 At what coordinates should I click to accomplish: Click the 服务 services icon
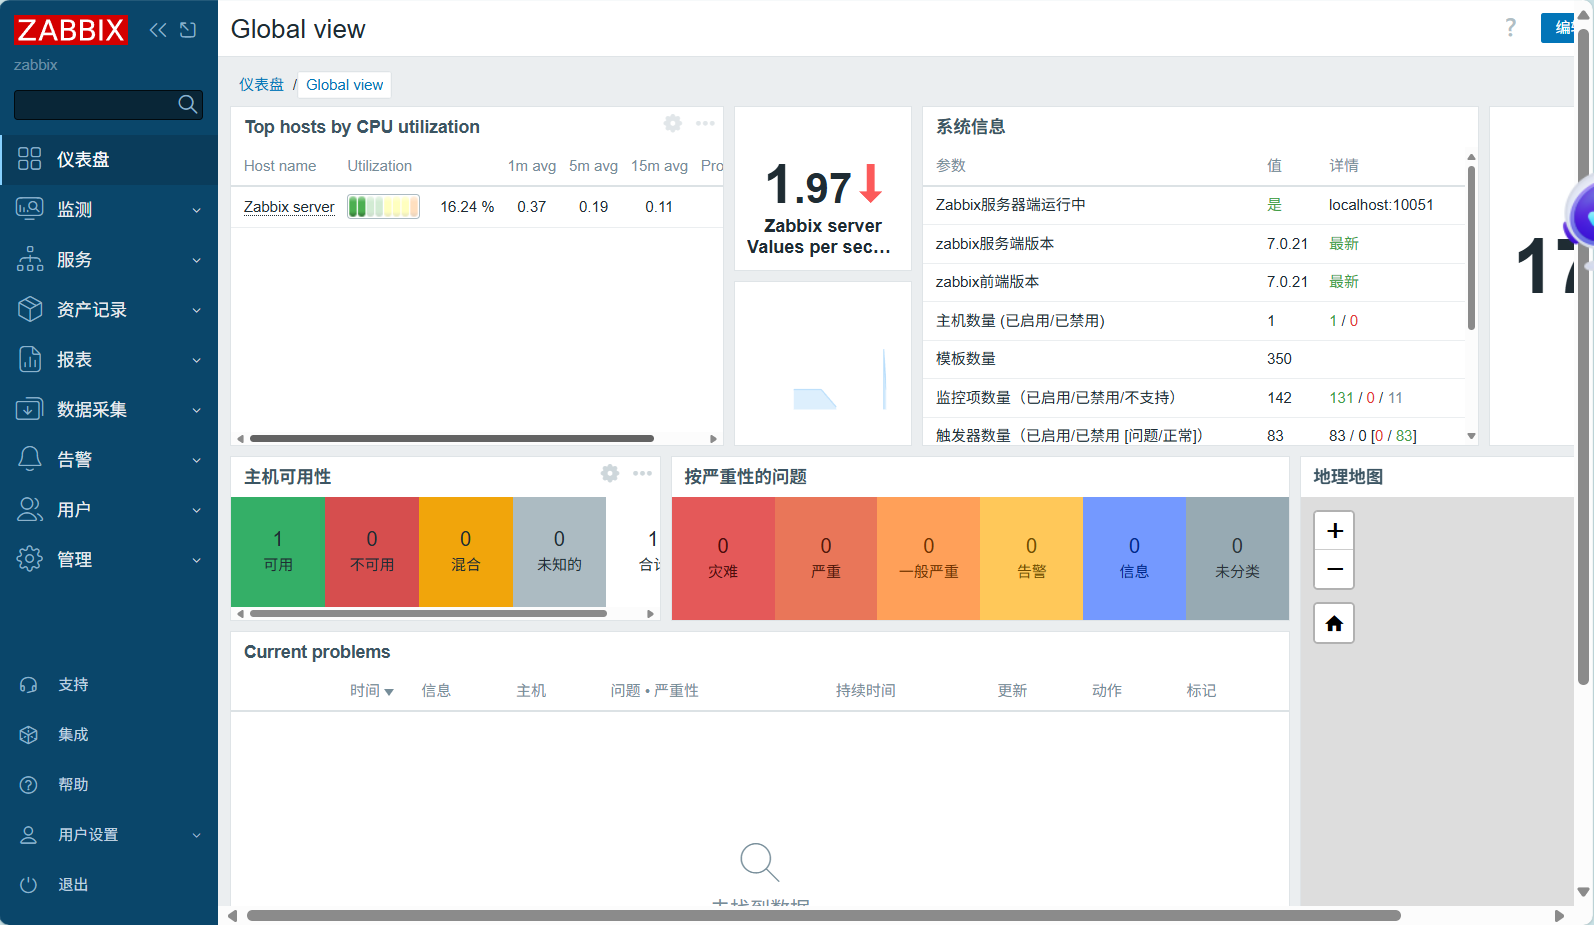coord(30,259)
